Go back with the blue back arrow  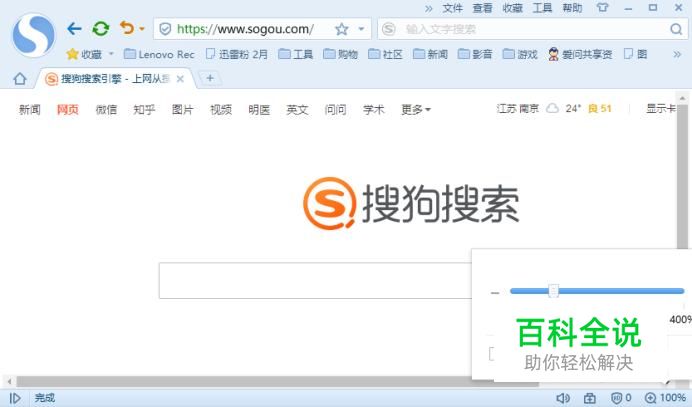click(x=74, y=29)
